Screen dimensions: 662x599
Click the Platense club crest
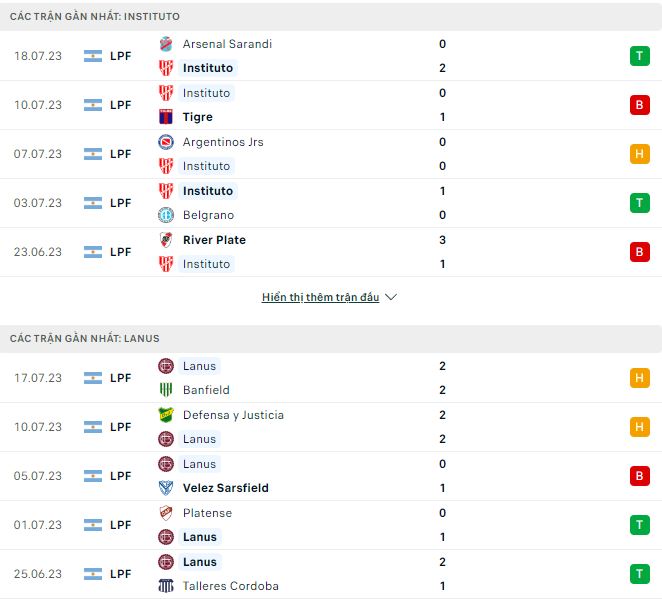pos(166,513)
